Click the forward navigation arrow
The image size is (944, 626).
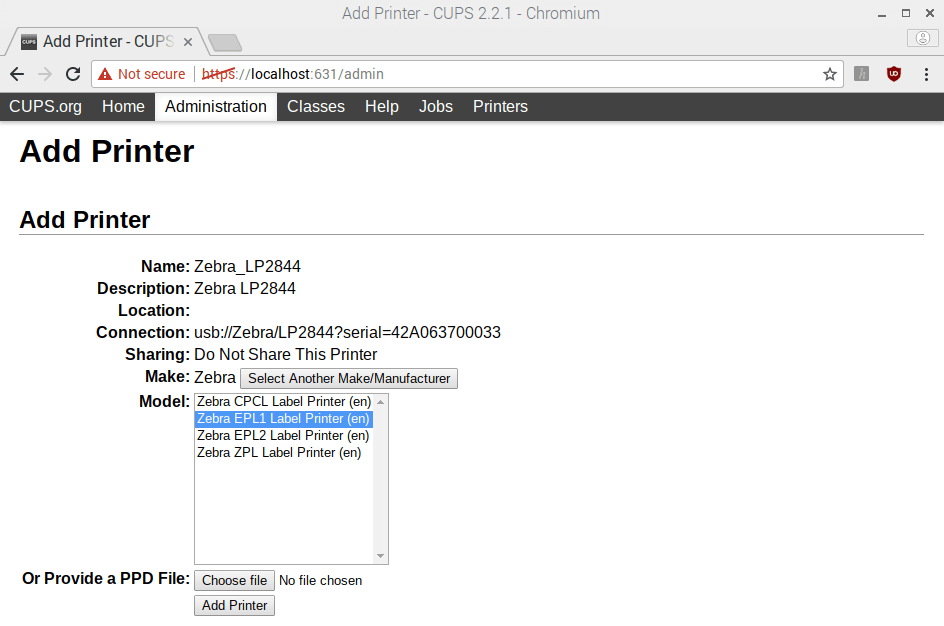point(45,74)
